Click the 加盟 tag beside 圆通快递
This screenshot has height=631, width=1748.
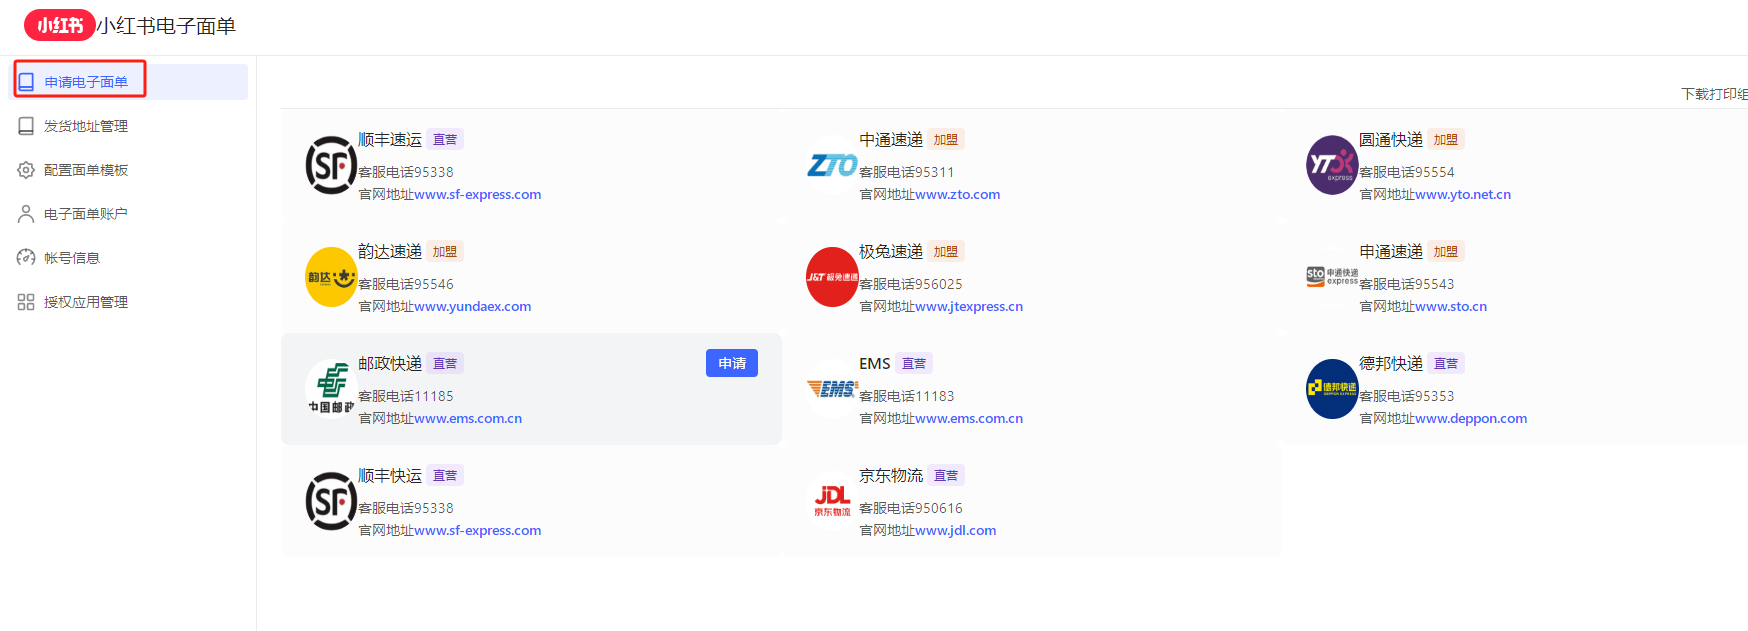click(1446, 140)
